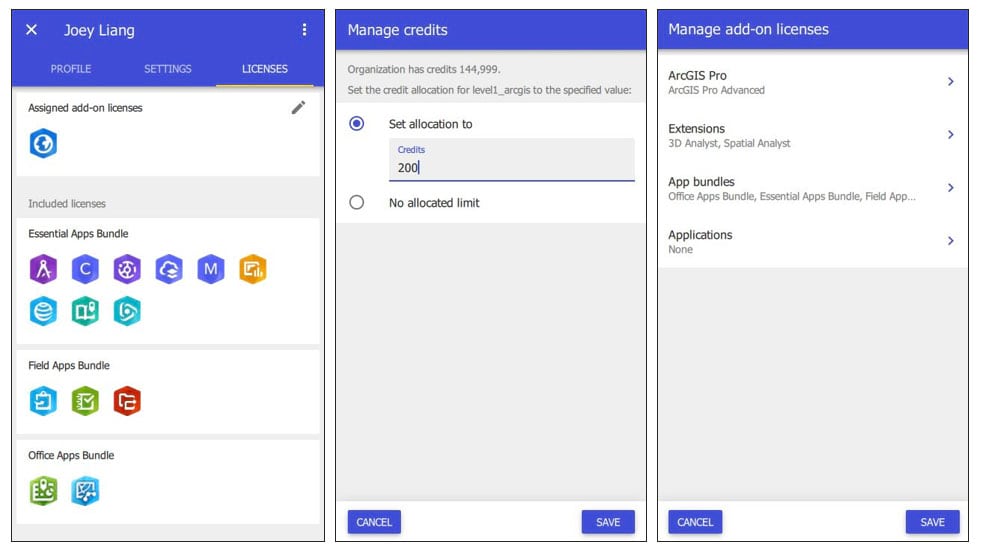Edit assigned add-on licenses with pencil icon

(298, 108)
